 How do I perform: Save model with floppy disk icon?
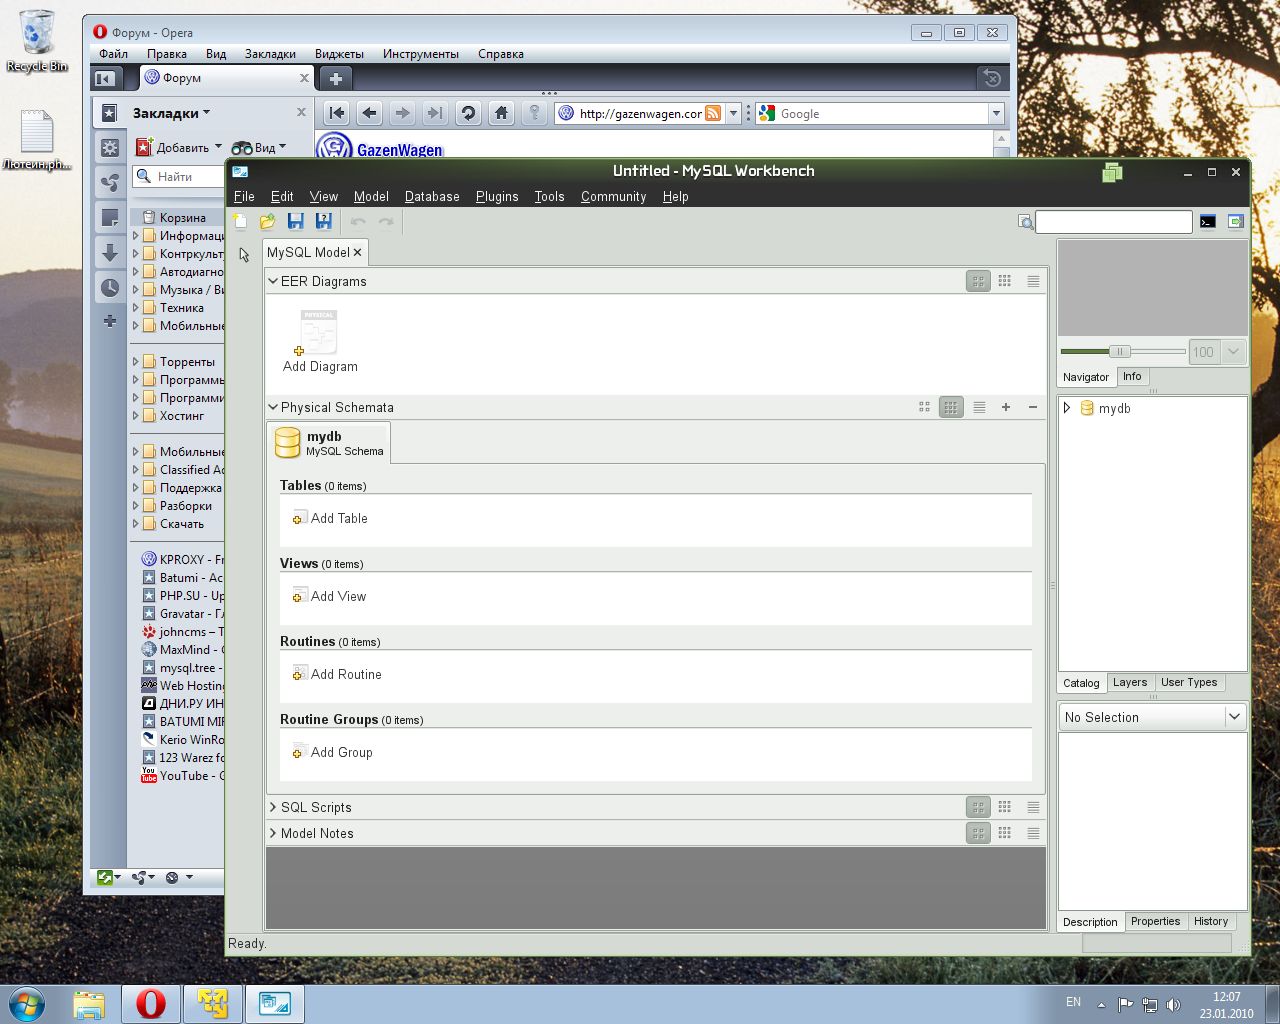click(x=295, y=222)
